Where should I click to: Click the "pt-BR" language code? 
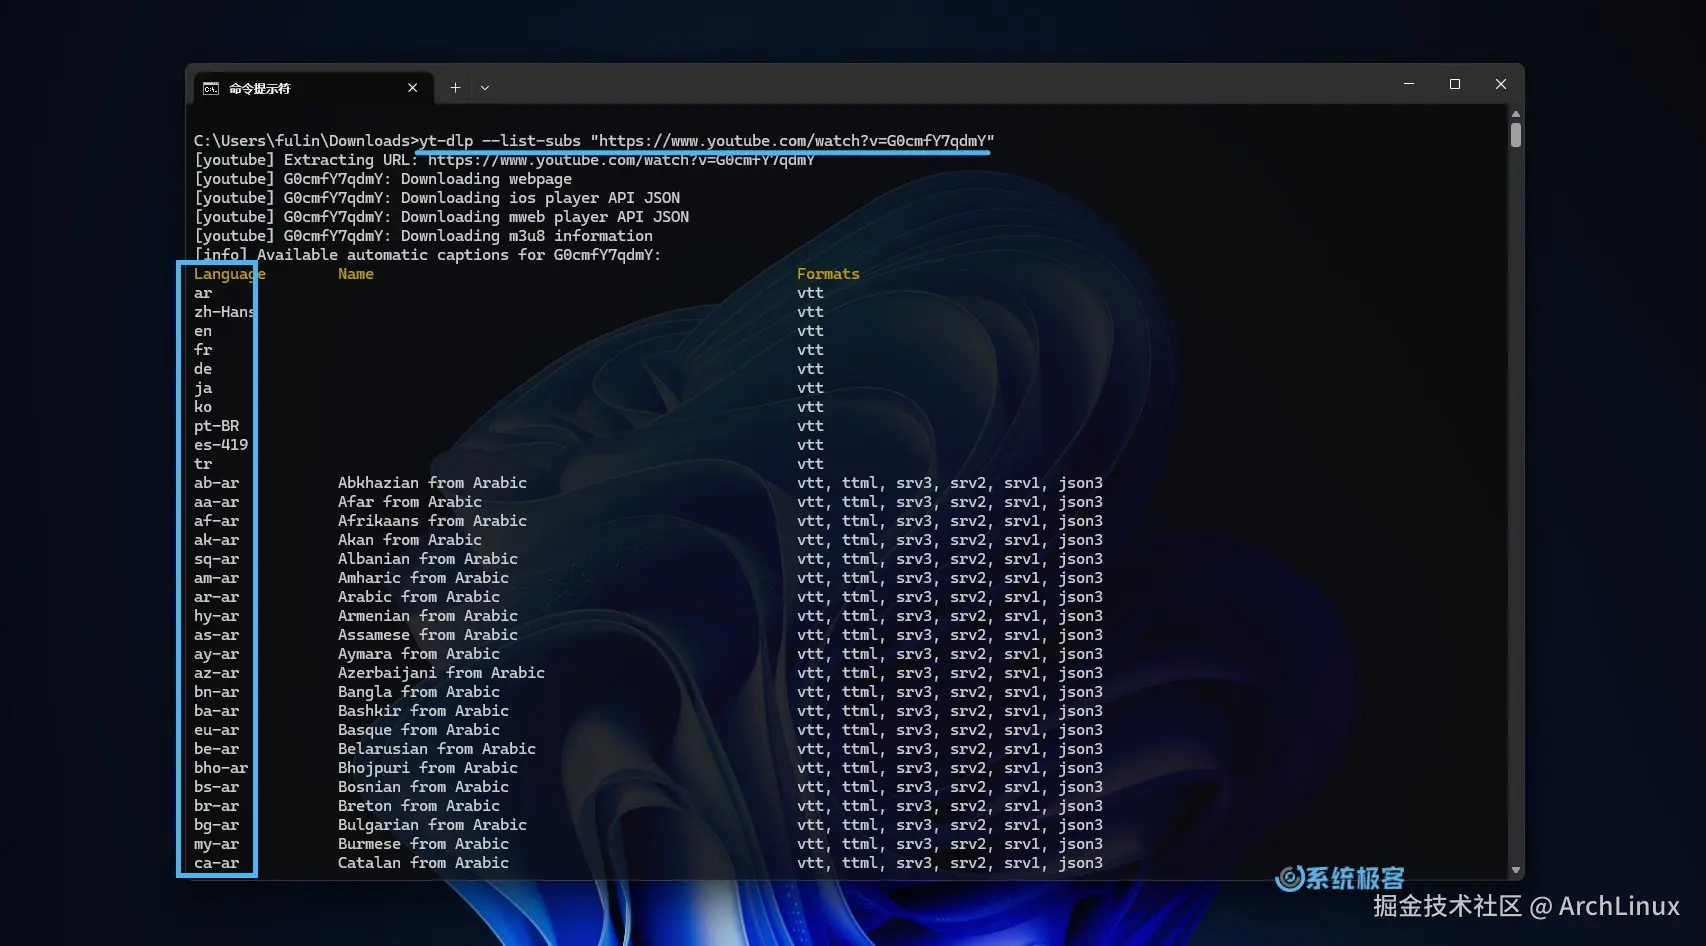217,426
